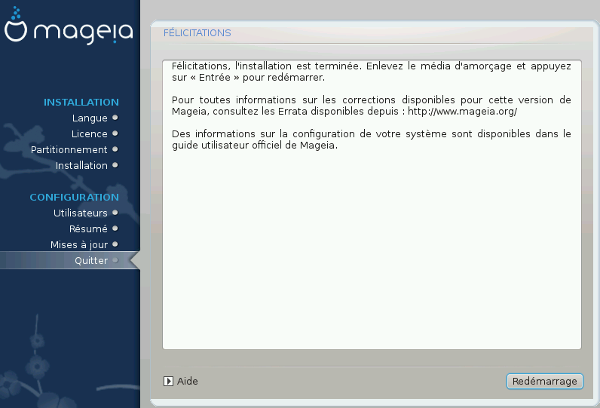The image size is (600, 408).
Task: Click the bullet next to Langue
Action: (115, 118)
